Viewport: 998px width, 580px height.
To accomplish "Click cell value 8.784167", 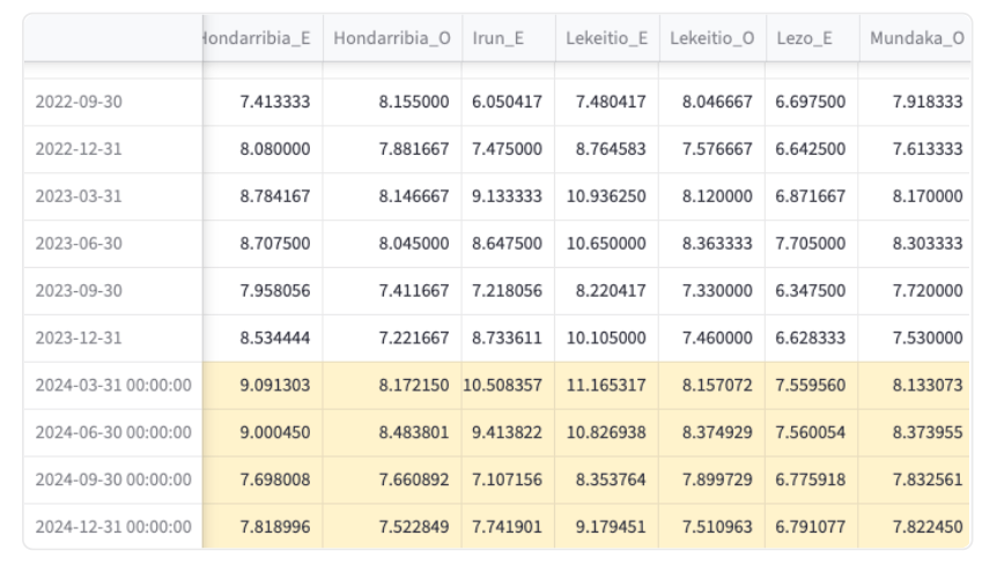I will pos(275,196).
